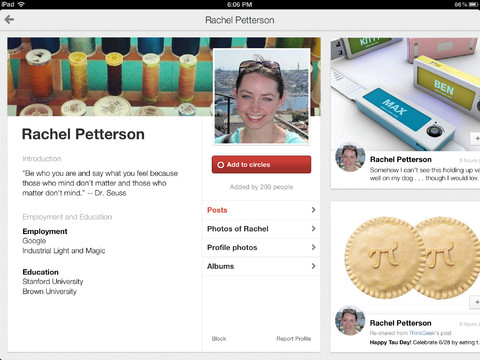Image resolution: width=480 pixels, height=360 pixels.
Task: Select the Posts menu item
Action: tap(261, 210)
